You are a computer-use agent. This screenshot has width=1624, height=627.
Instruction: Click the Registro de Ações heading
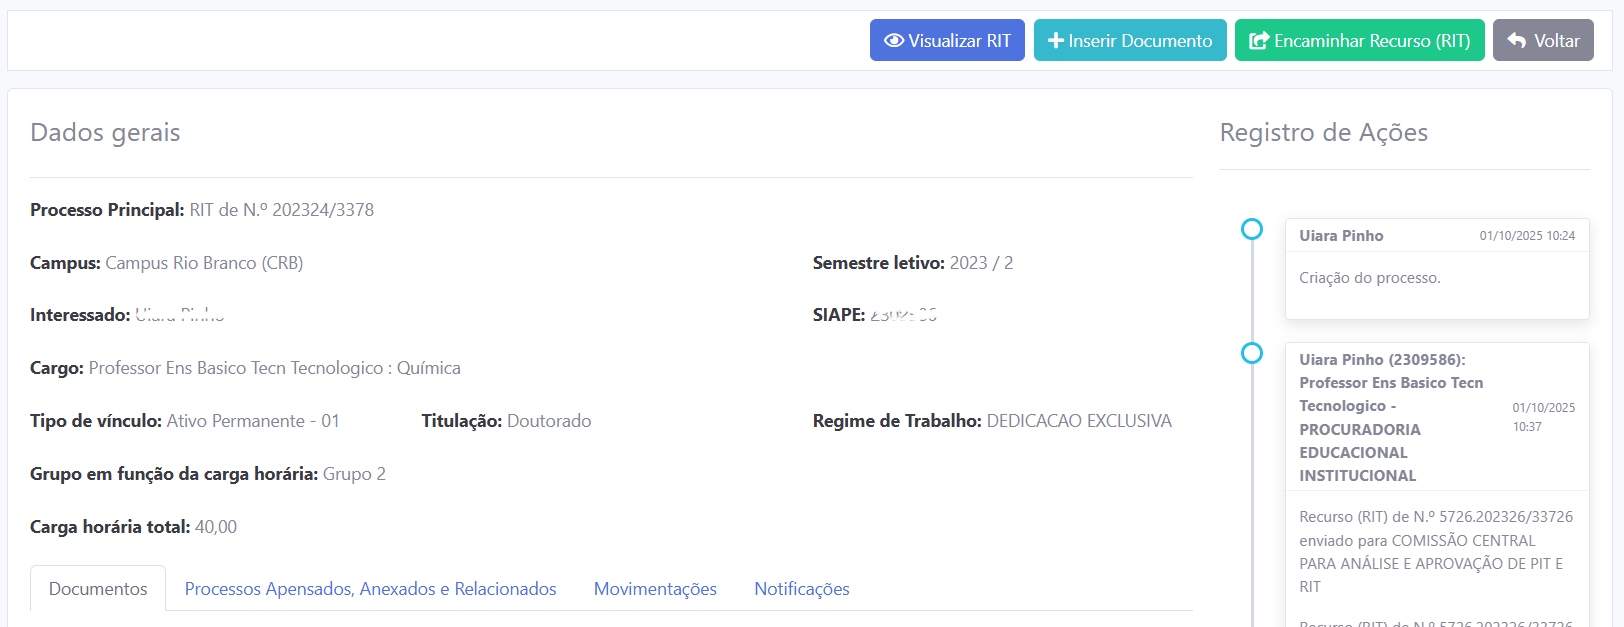point(1323,133)
